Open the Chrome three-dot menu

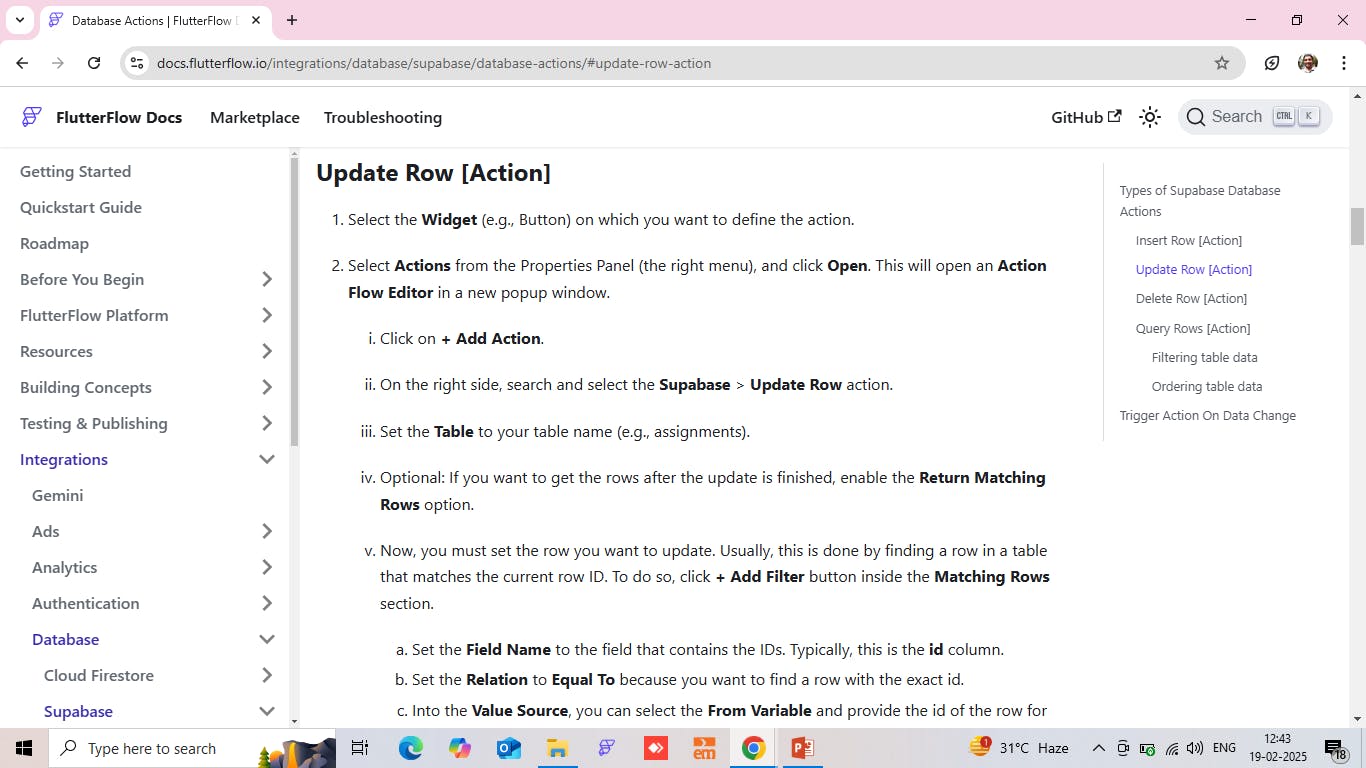tap(1344, 63)
